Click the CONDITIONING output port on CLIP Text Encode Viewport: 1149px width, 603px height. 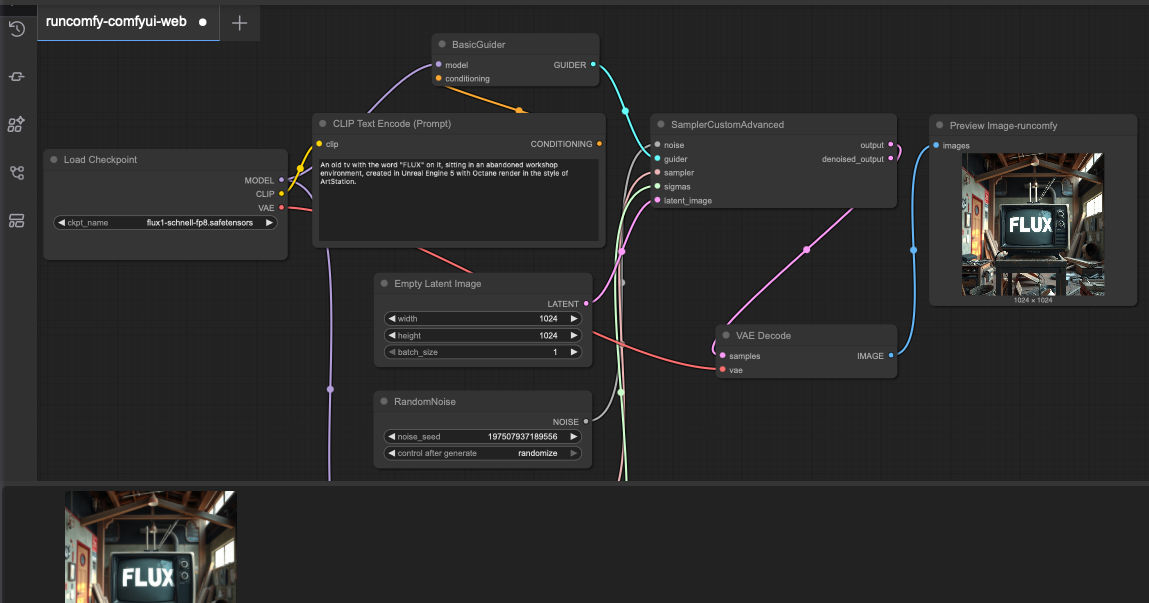click(599, 144)
